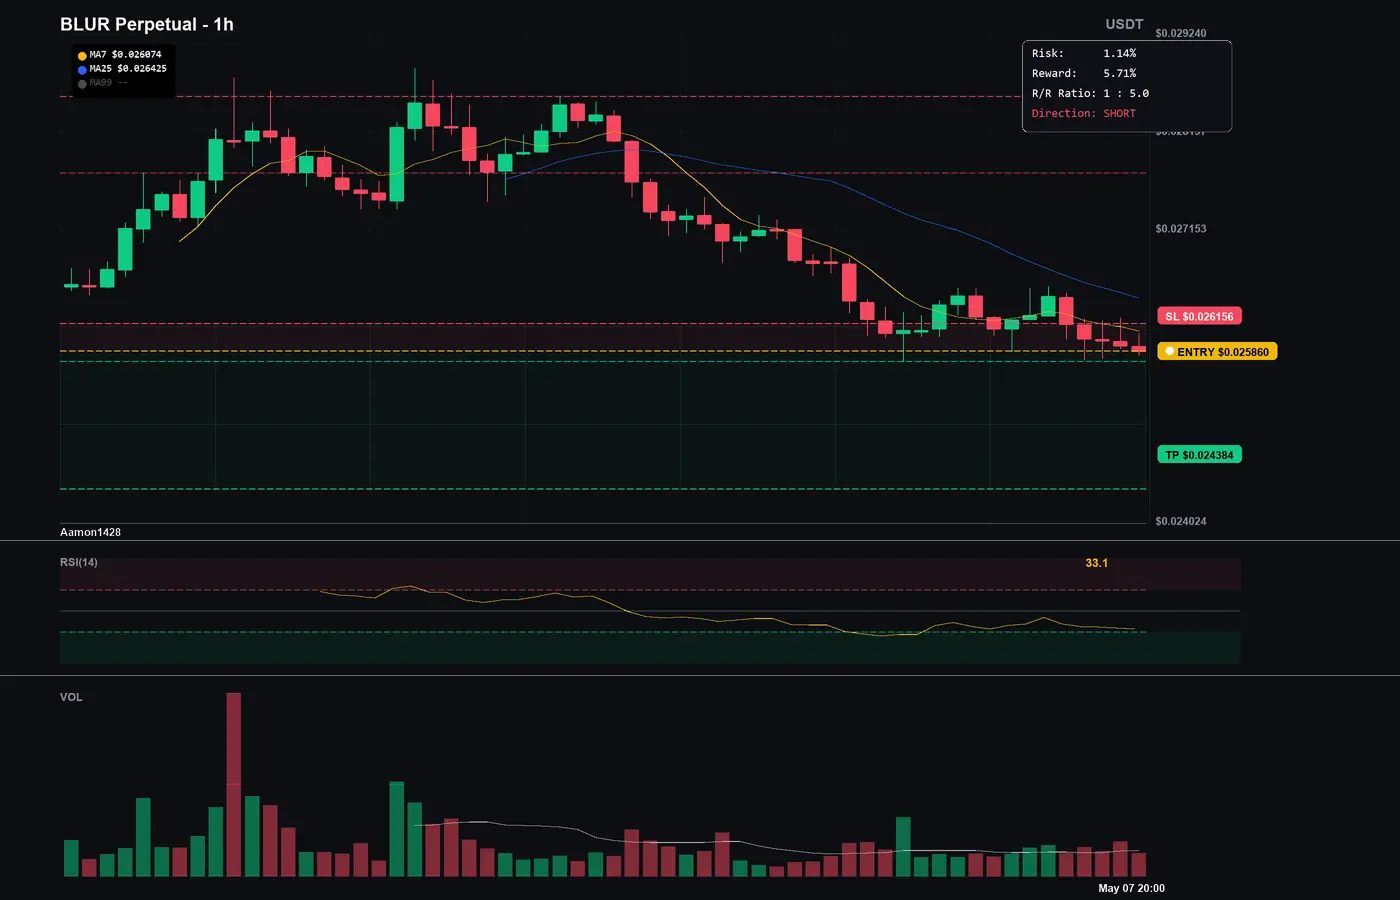
Task: Select the green TP $0.024384 price tag
Action: (x=1199, y=455)
